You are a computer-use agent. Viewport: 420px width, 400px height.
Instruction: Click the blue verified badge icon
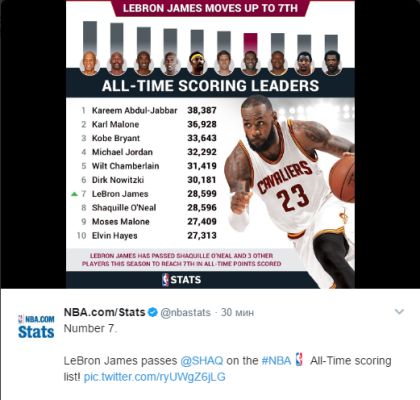(x=152, y=312)
